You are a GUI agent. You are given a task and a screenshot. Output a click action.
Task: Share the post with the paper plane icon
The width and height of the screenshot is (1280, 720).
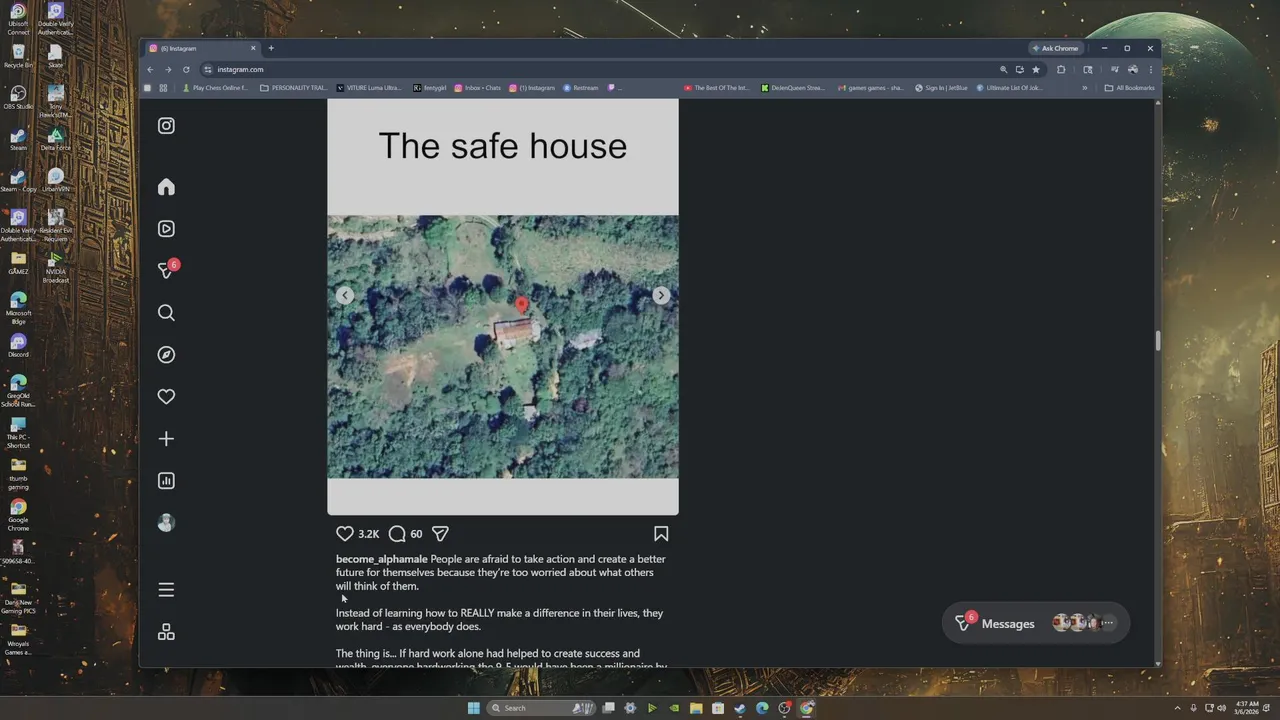pos(440,534)
